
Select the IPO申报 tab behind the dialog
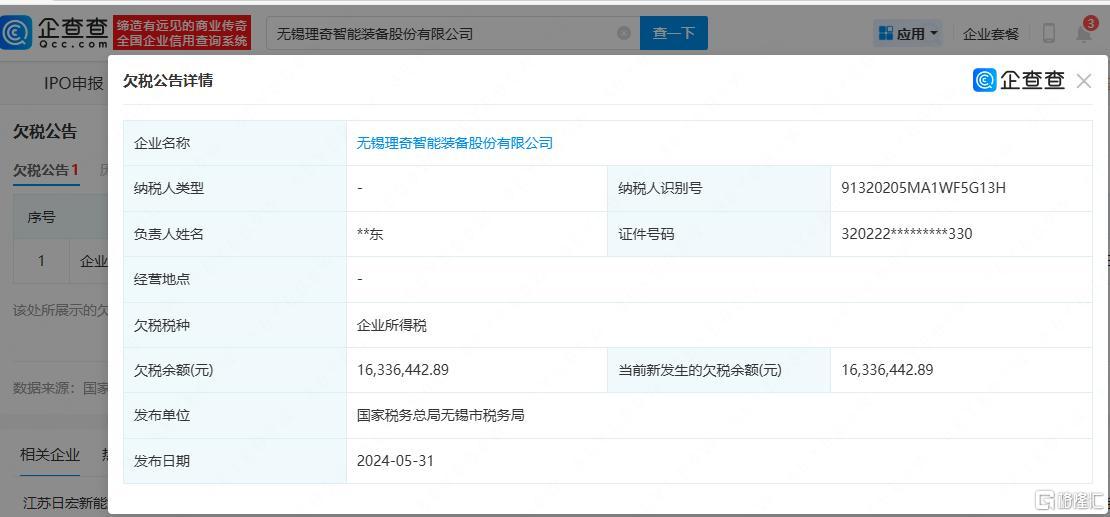[74, 83]
